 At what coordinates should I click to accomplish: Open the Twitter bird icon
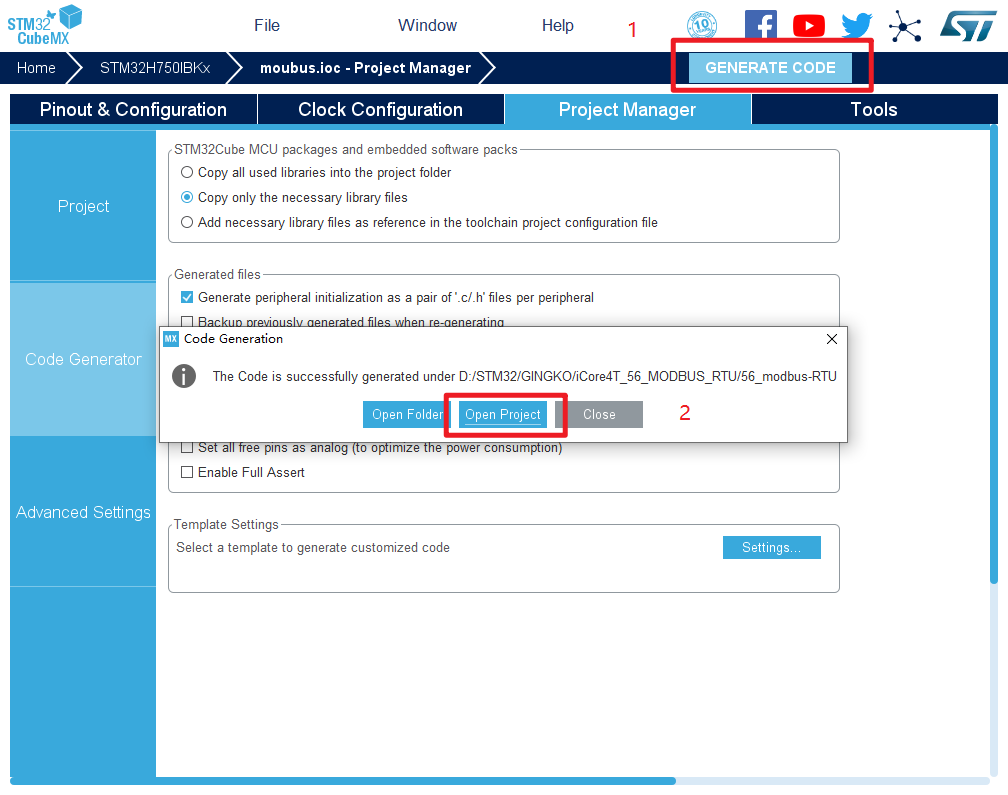point(857,27)
